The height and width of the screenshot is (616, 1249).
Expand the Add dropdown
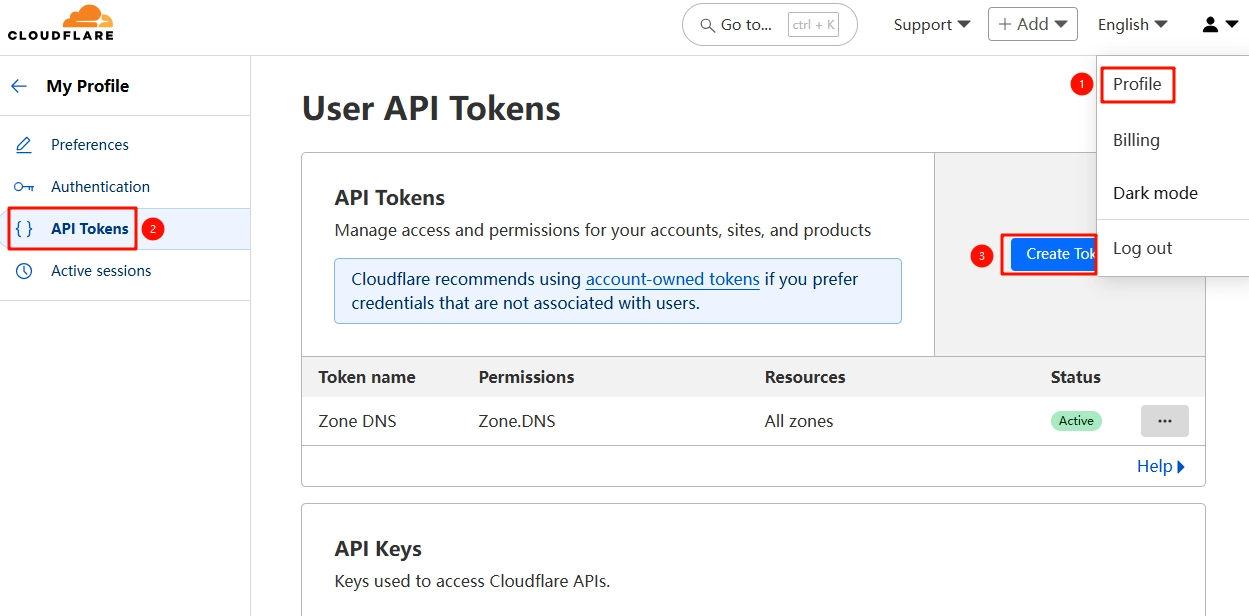(1031, 24)
